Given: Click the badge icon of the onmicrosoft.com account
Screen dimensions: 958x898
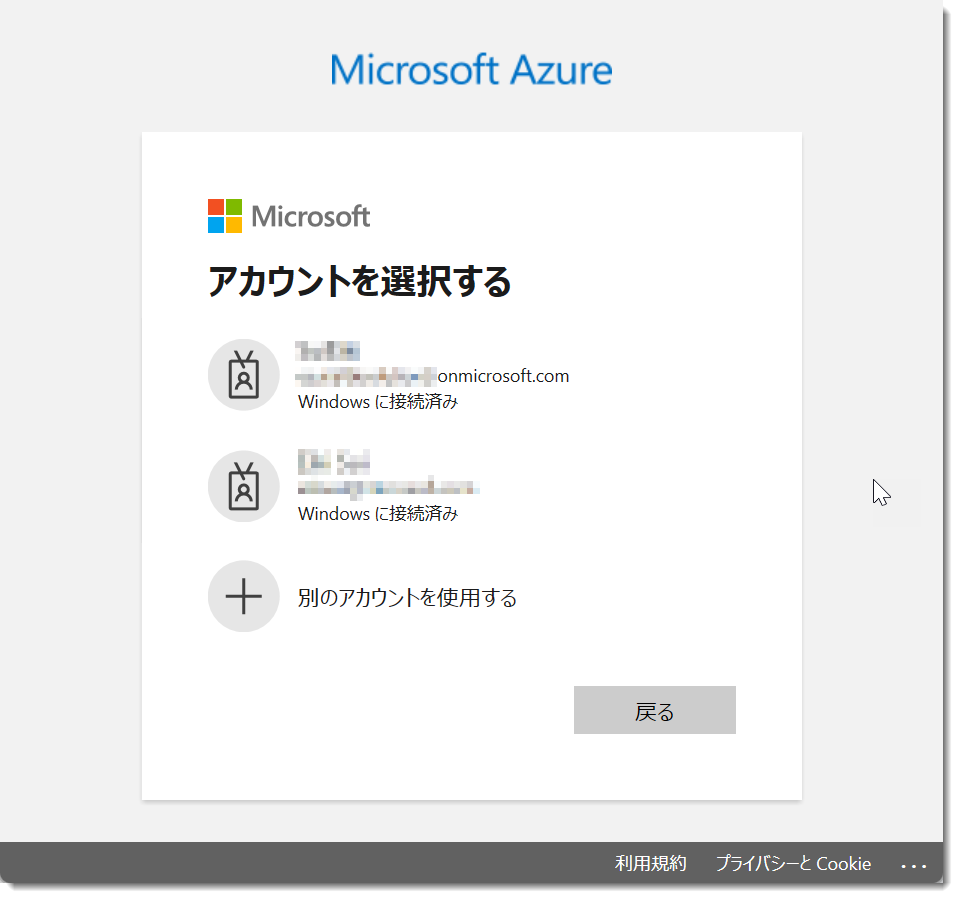Looking at the screenshot, I should [x=244, y=375].
